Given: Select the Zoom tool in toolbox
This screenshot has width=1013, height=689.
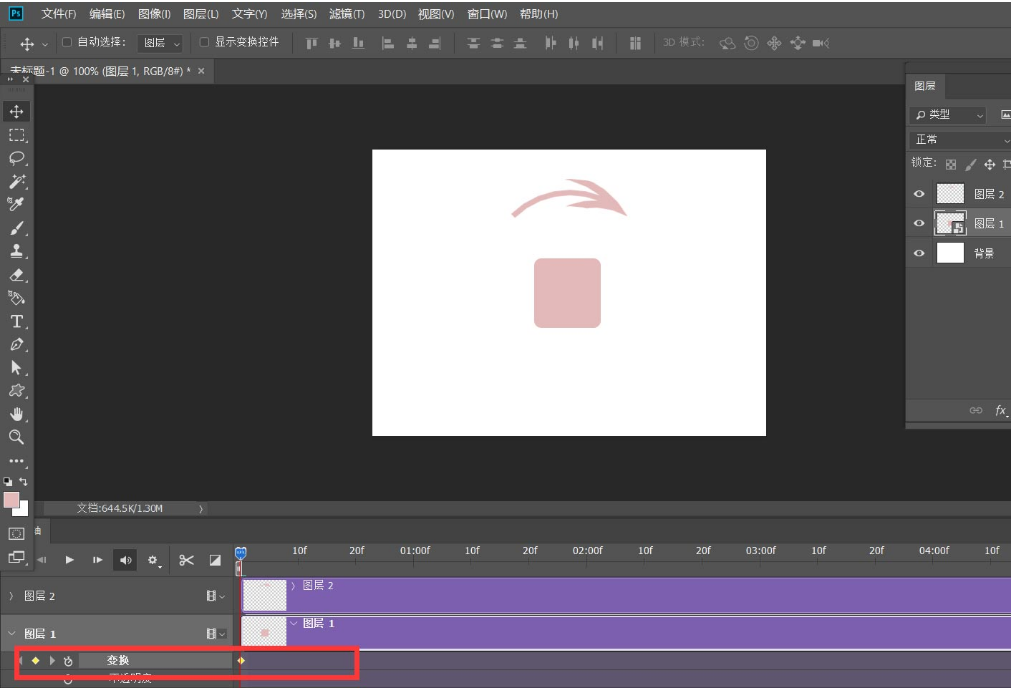Looking at the screenshot, I should click(17, 437).
